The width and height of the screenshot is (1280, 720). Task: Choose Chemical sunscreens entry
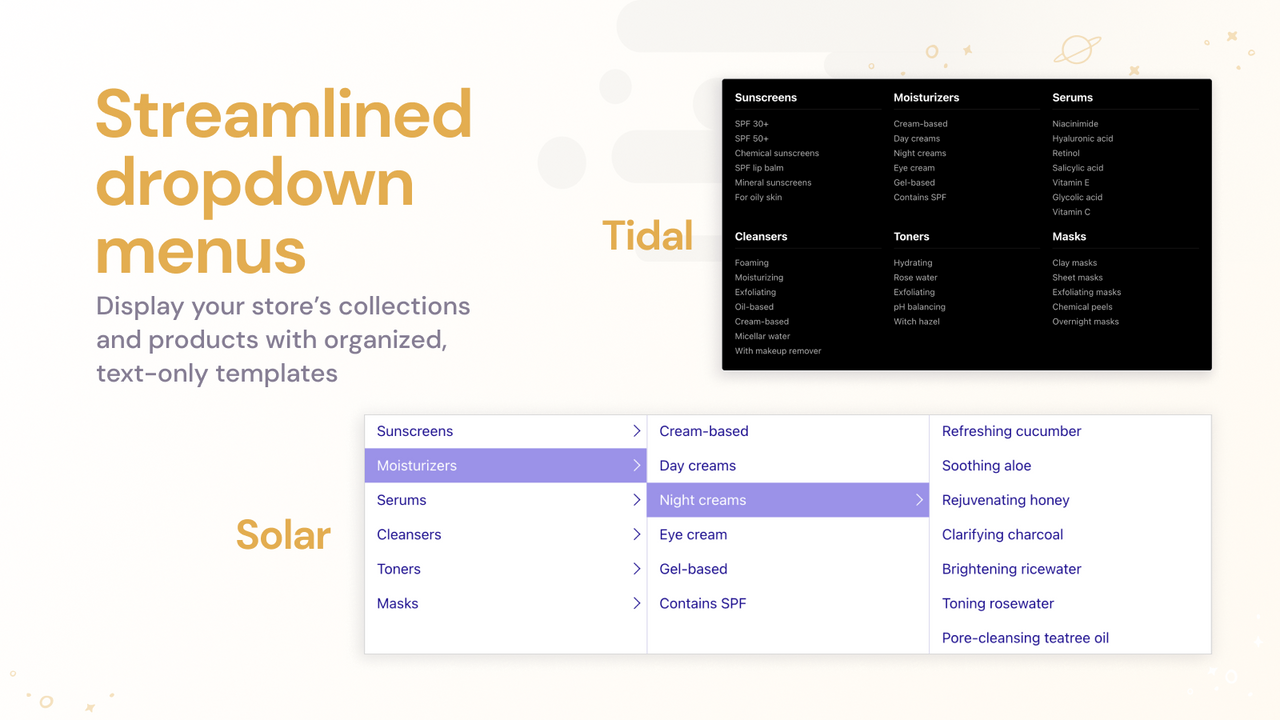pos(777,153)
